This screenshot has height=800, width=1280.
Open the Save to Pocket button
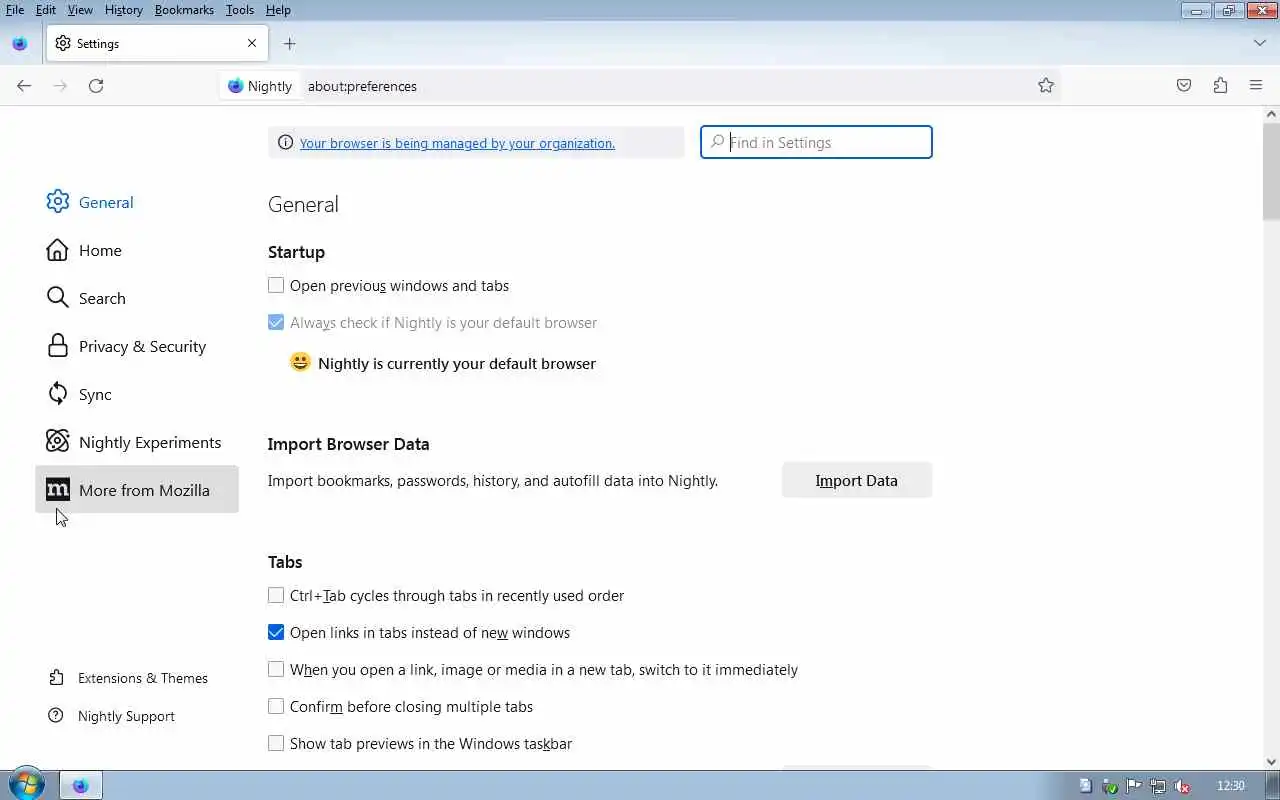point(1184,86)
